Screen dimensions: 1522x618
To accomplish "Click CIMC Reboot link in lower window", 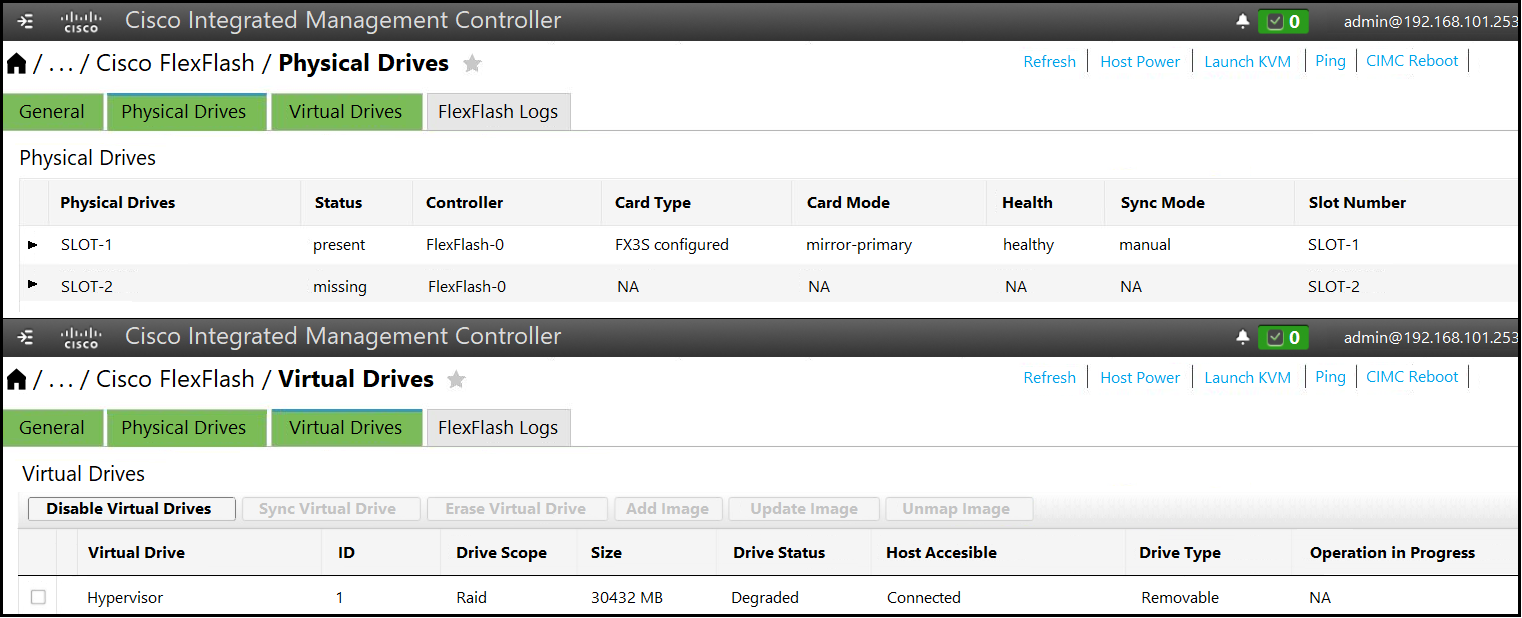I will pos(1412,377).
